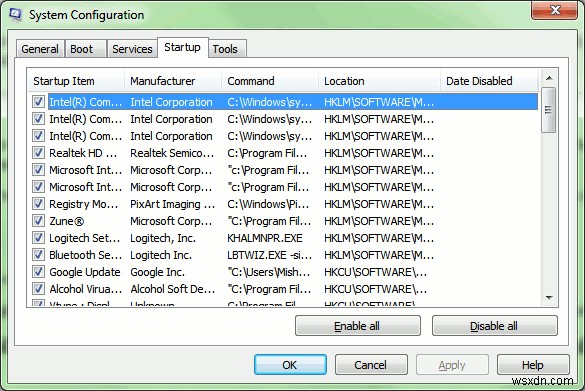Viewport: 585px width, 391px height.
Task: Click Alcohol Soft De... manufacturer cell
Action: [x=173, y=289]
